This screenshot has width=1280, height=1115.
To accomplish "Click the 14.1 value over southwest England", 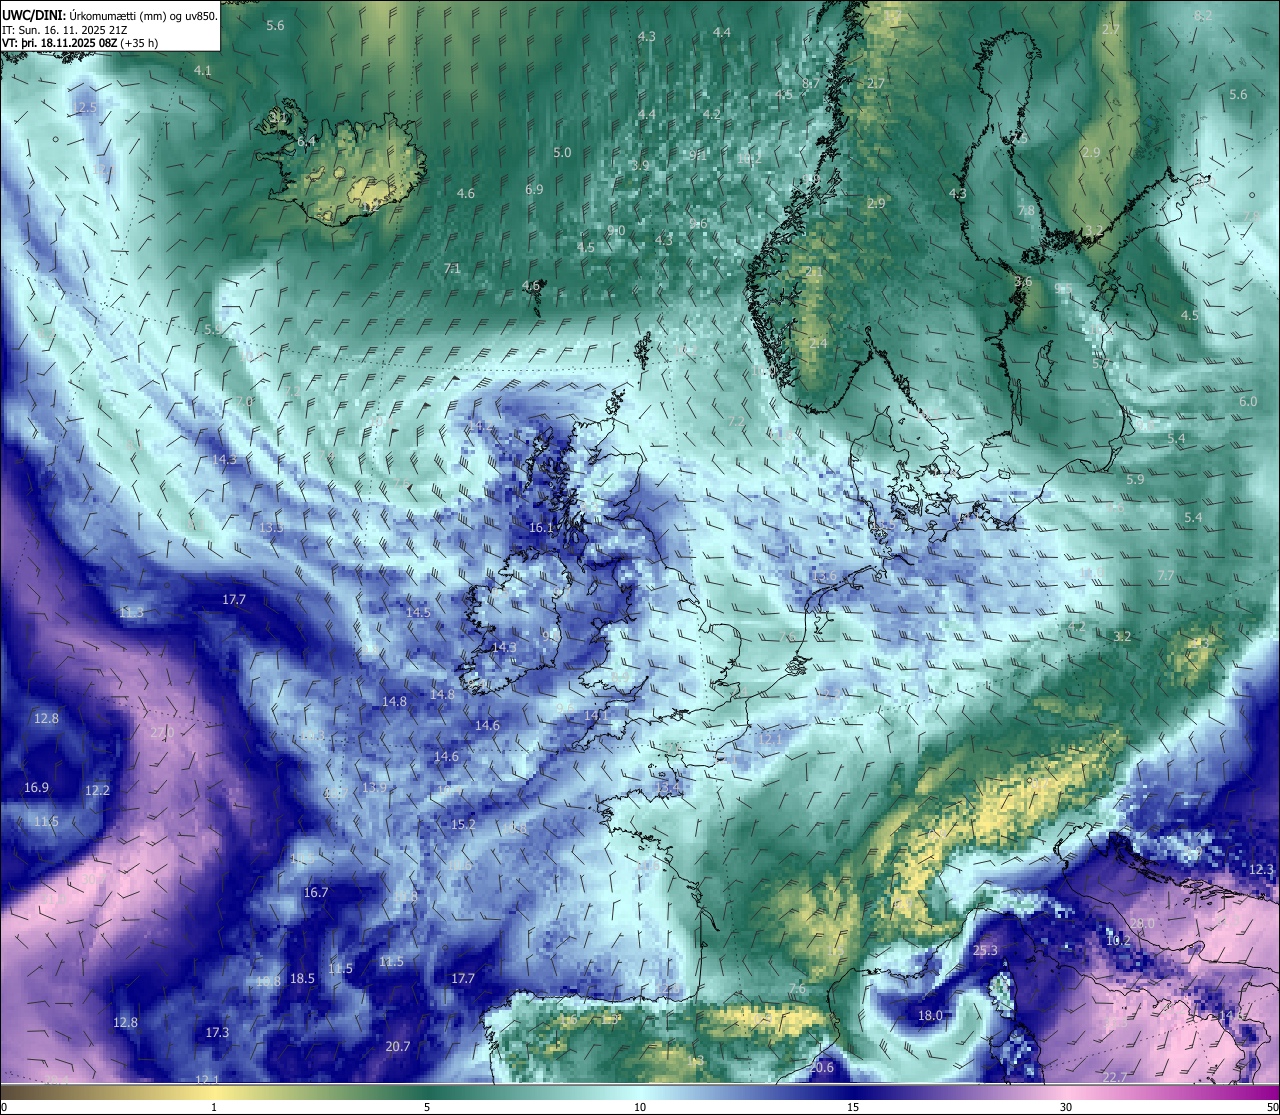I will tap(596, 715).
